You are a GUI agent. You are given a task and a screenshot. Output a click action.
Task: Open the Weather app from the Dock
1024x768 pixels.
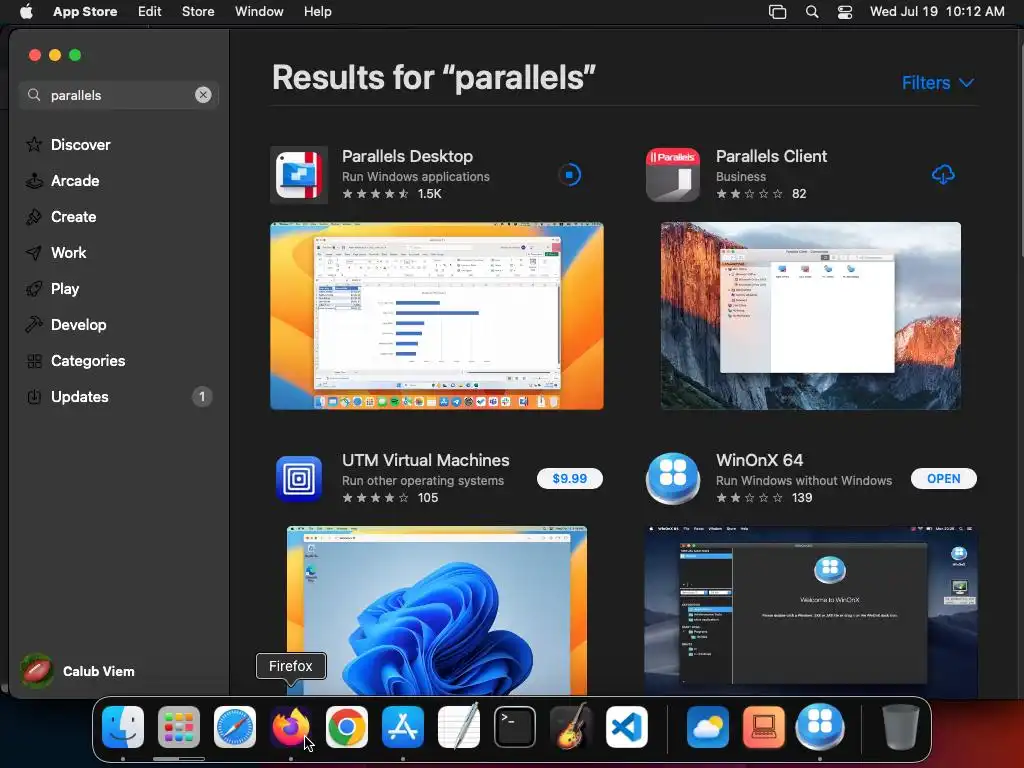(x=708, y=727)
